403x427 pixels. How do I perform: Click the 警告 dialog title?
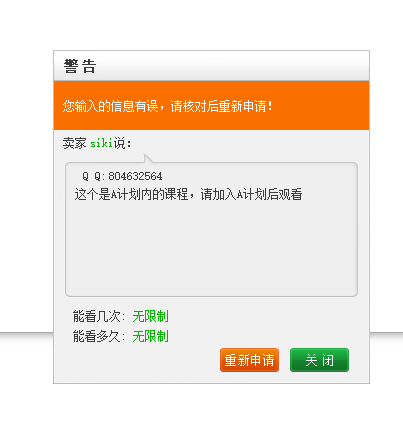point(80,66)
